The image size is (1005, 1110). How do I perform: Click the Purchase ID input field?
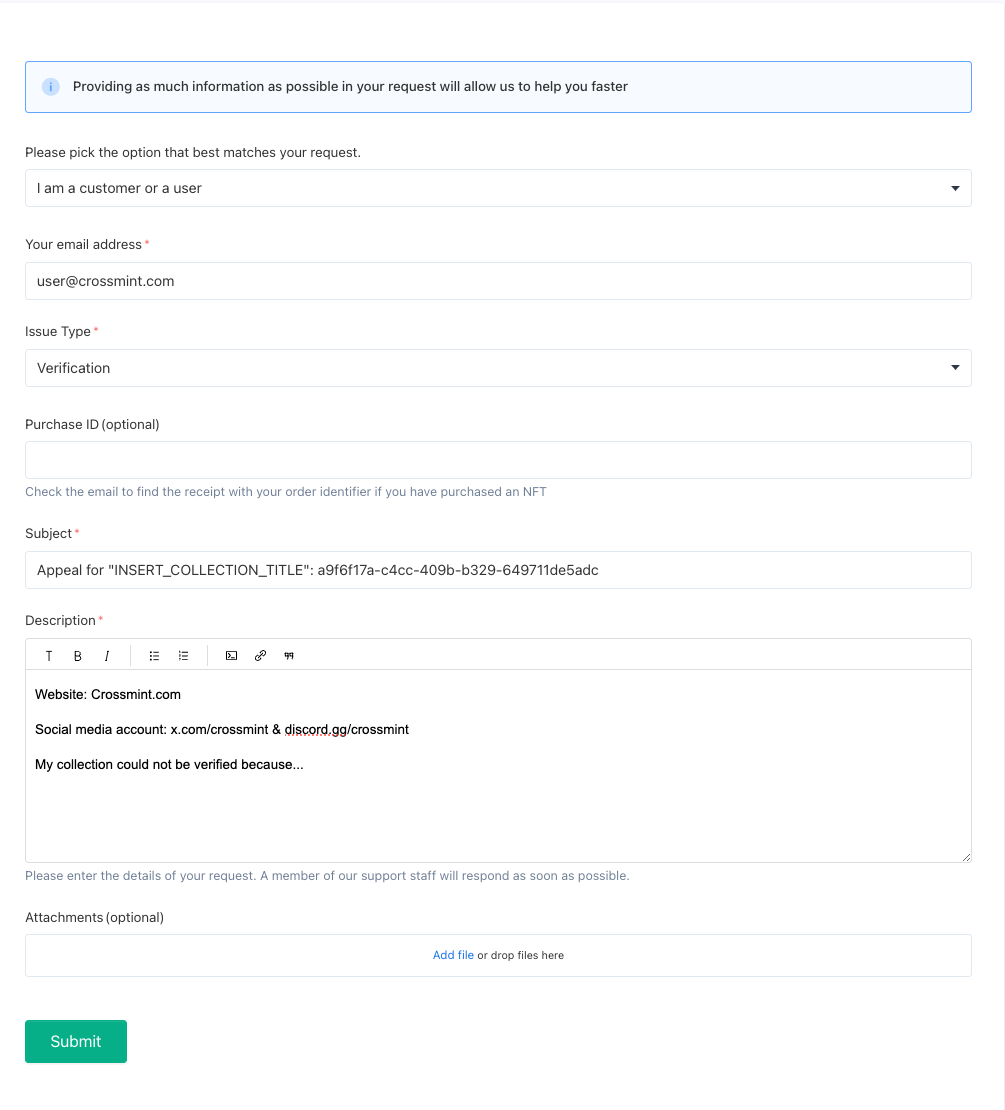498,460
